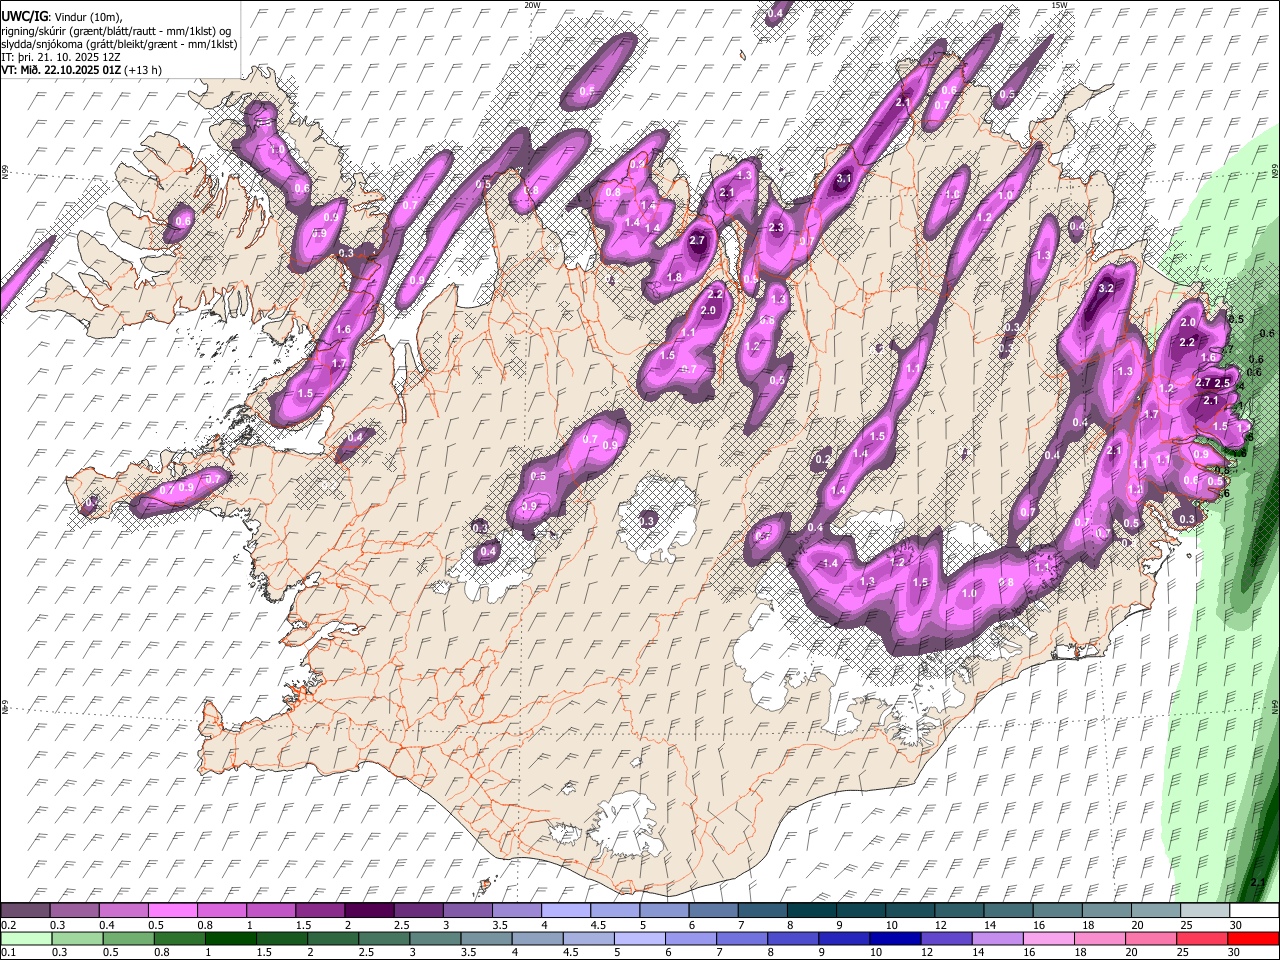Click the 3.1 snowfall value in the north
The height and width of the screenshot is (960, 1280).
[844, 178]
